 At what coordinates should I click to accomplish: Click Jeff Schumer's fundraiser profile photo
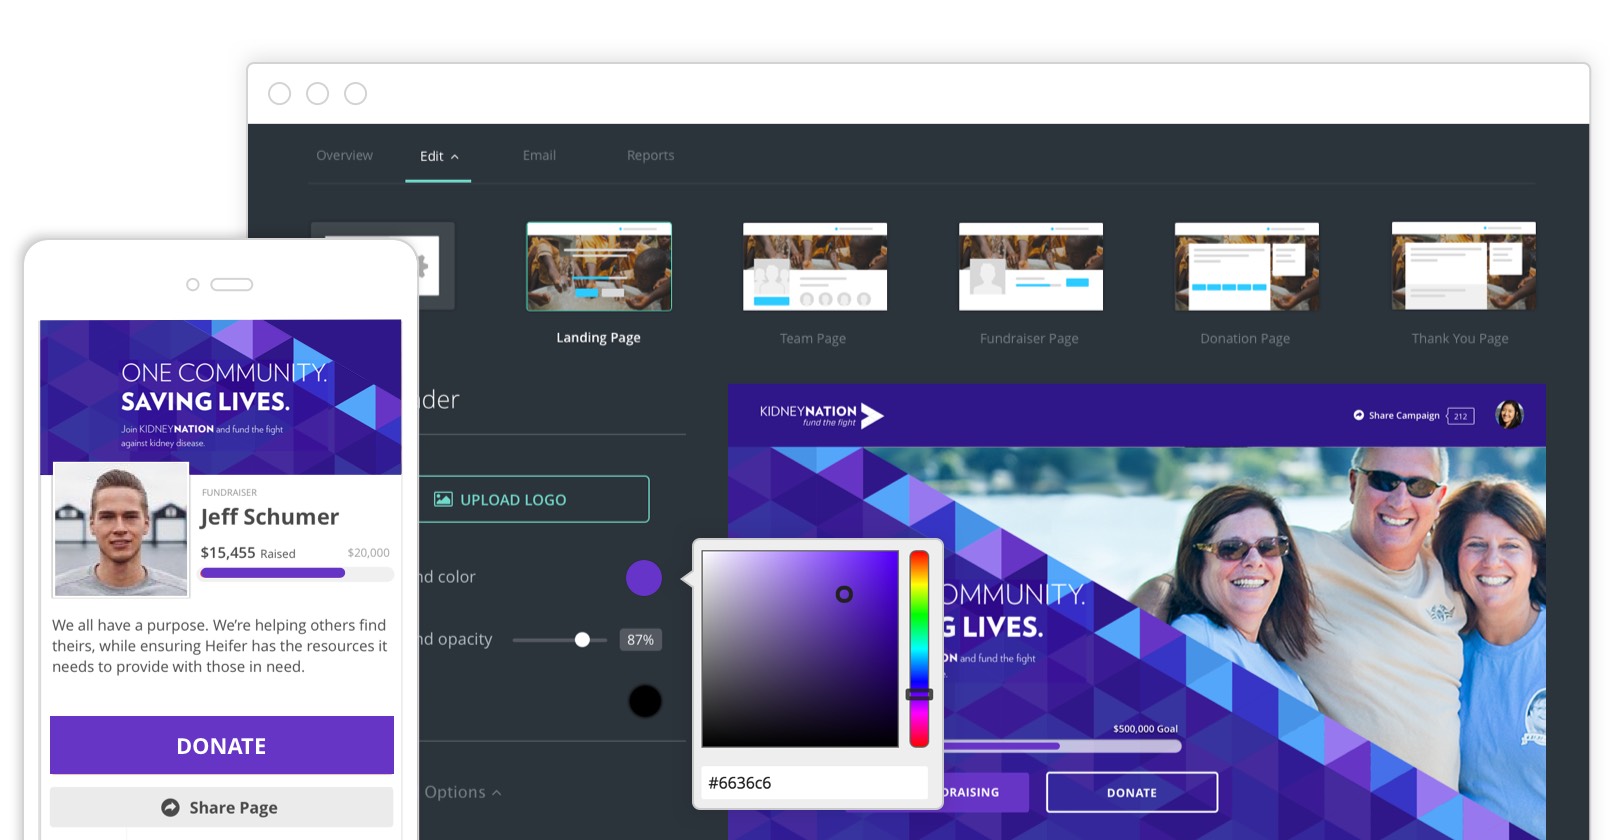coord(121,529)
